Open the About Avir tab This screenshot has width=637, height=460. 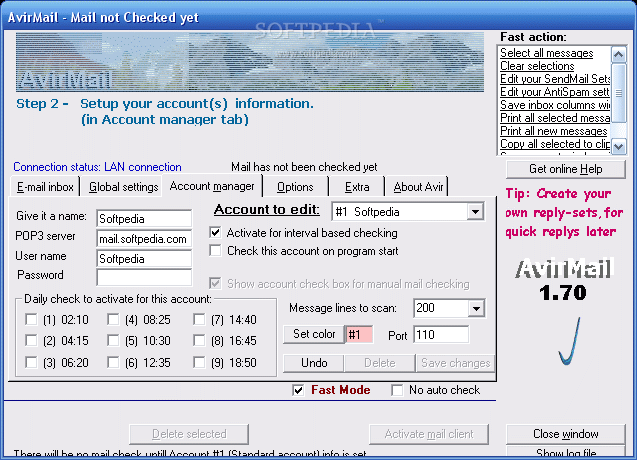click(x=418, y=187)
